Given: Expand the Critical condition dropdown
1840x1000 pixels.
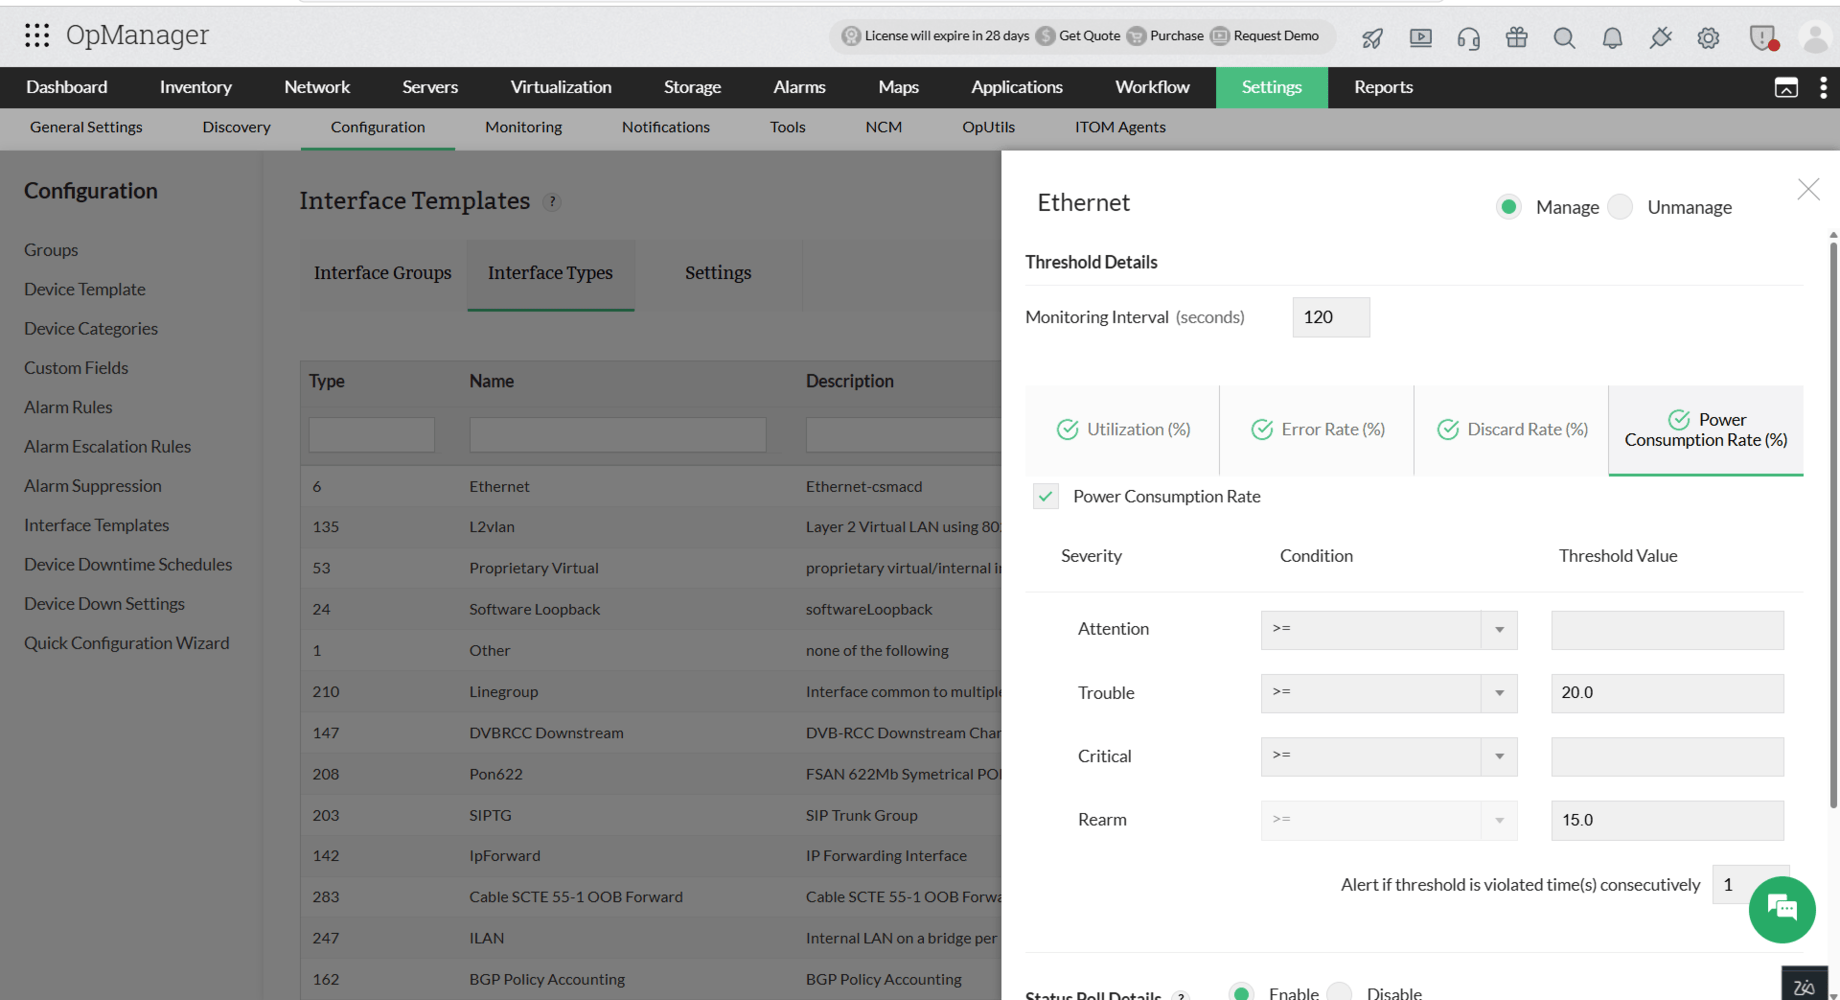Looking at the screenshot, I should tap(1389, 756).
